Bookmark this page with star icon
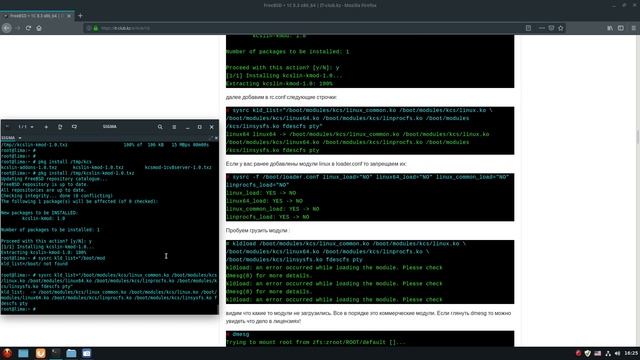This screenshot has height=360, width=640. (x=561, y=28)
